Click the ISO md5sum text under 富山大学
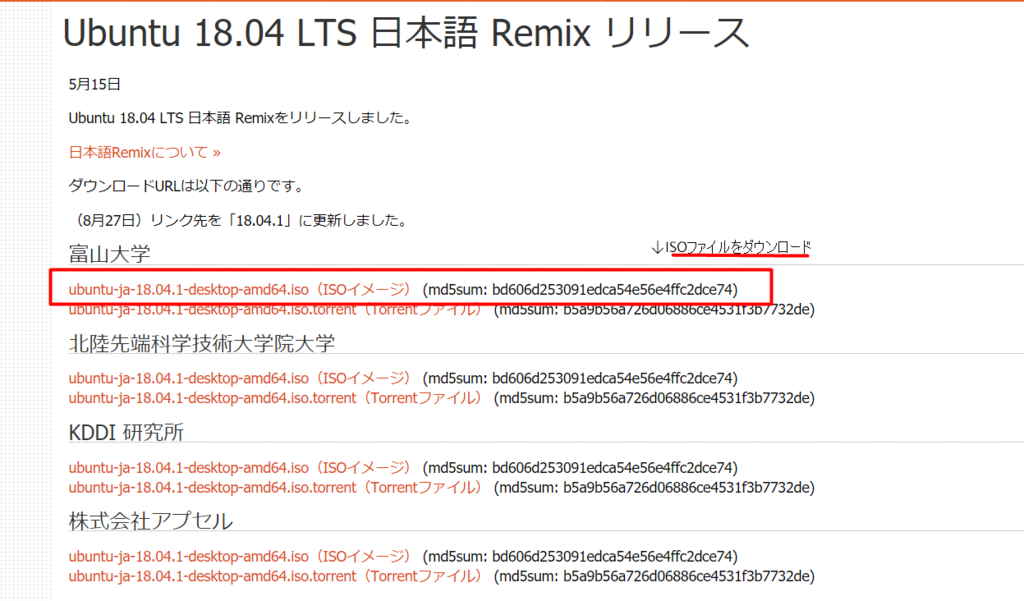Screen dimensions: 1024x601 click(x=580, y=289)
